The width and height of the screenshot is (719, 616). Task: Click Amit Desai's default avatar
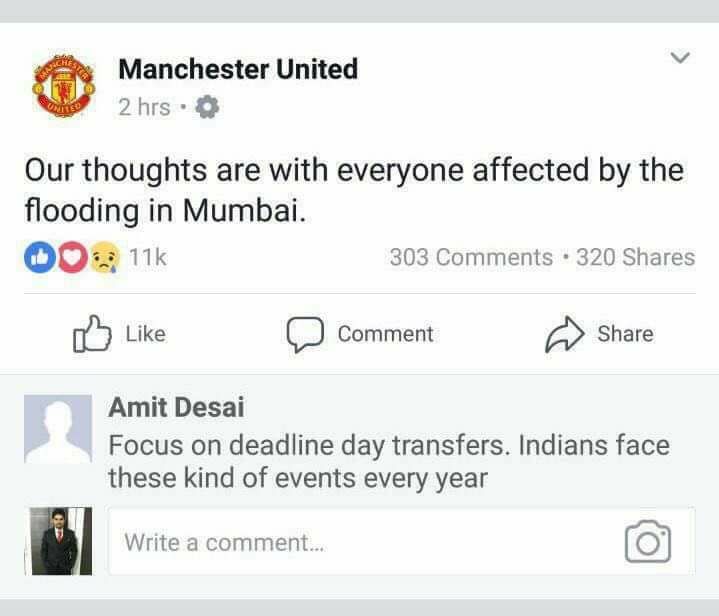(57, 429)
